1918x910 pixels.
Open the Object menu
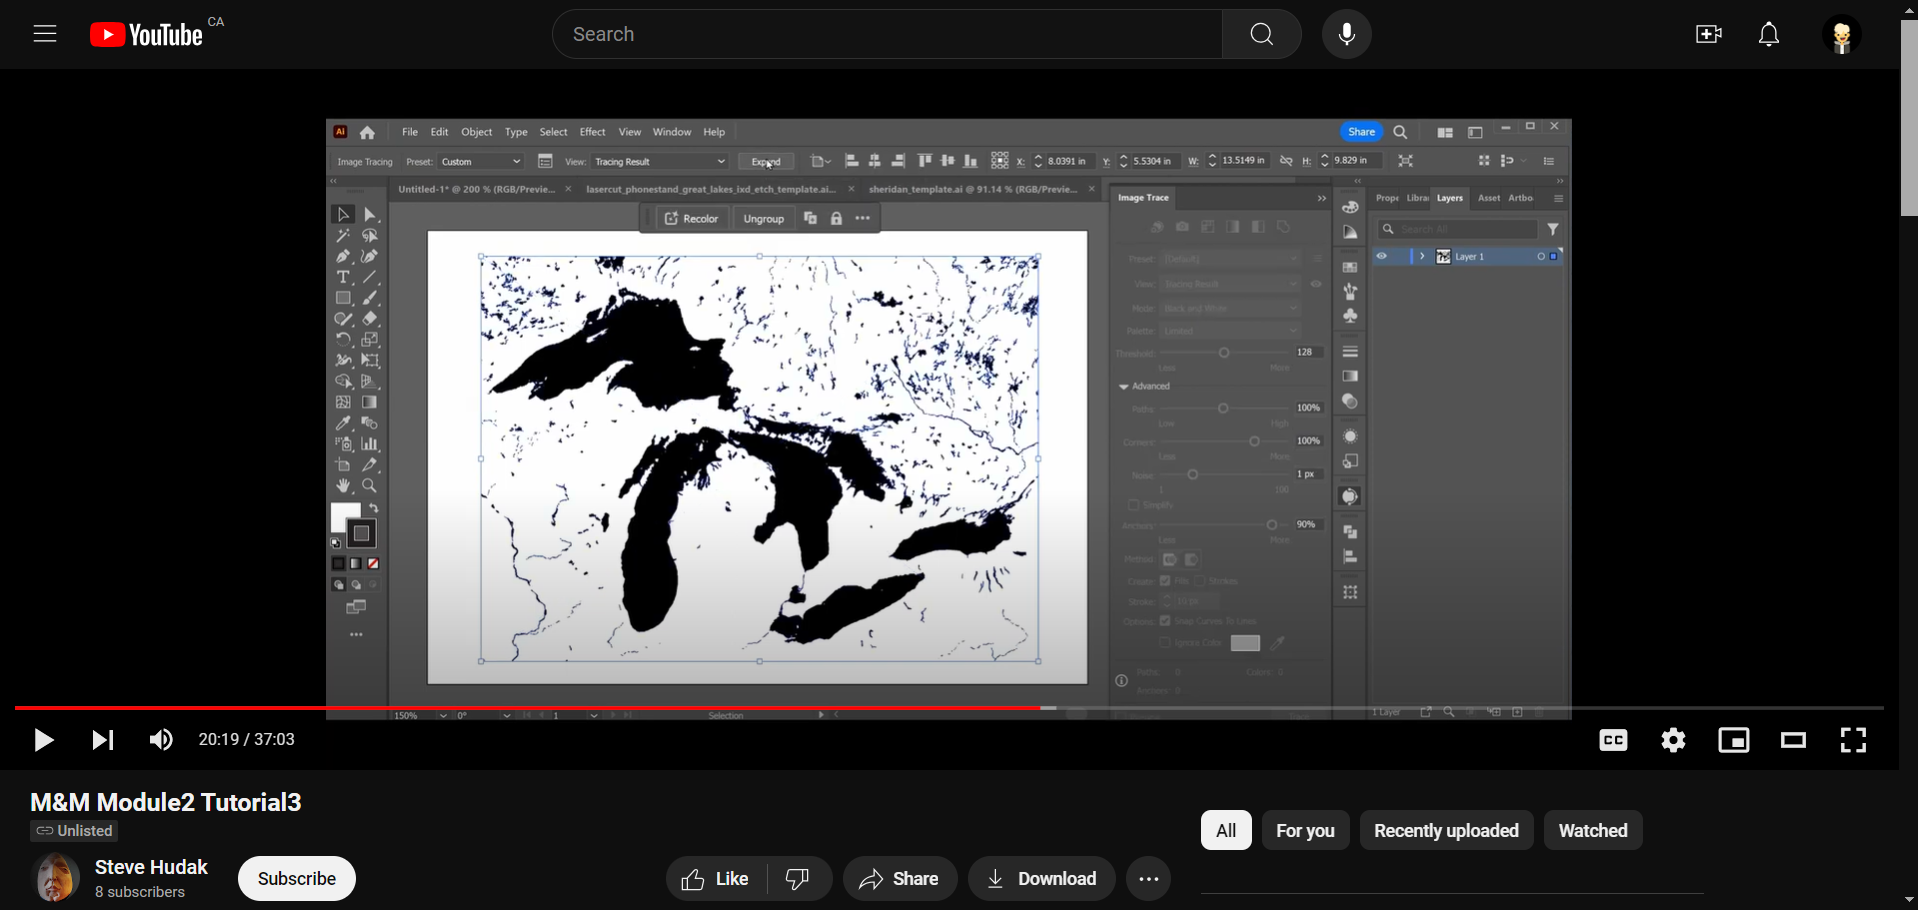pyautogui.click(x=476, y=131)
